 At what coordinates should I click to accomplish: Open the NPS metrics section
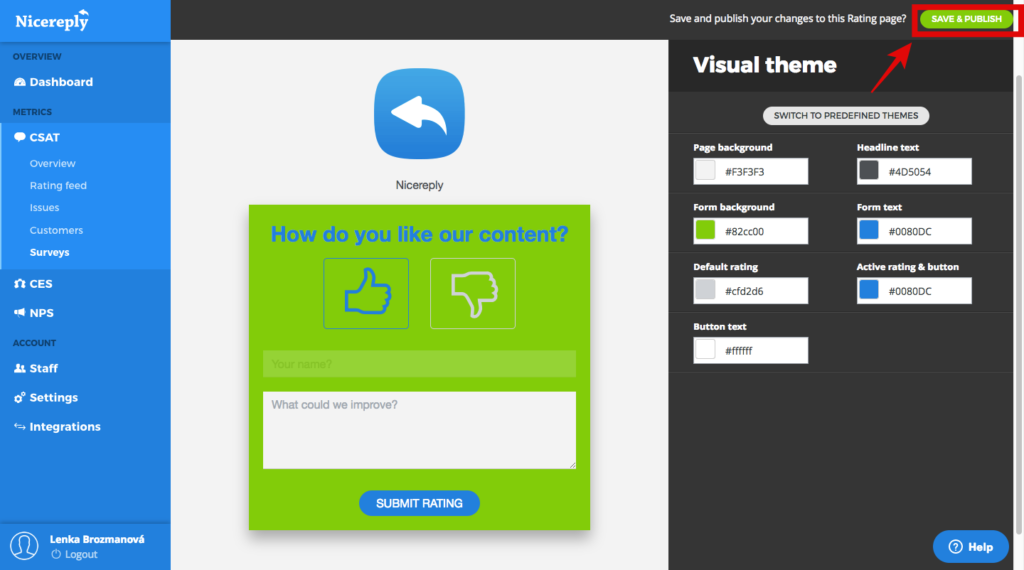coord(41,313)
